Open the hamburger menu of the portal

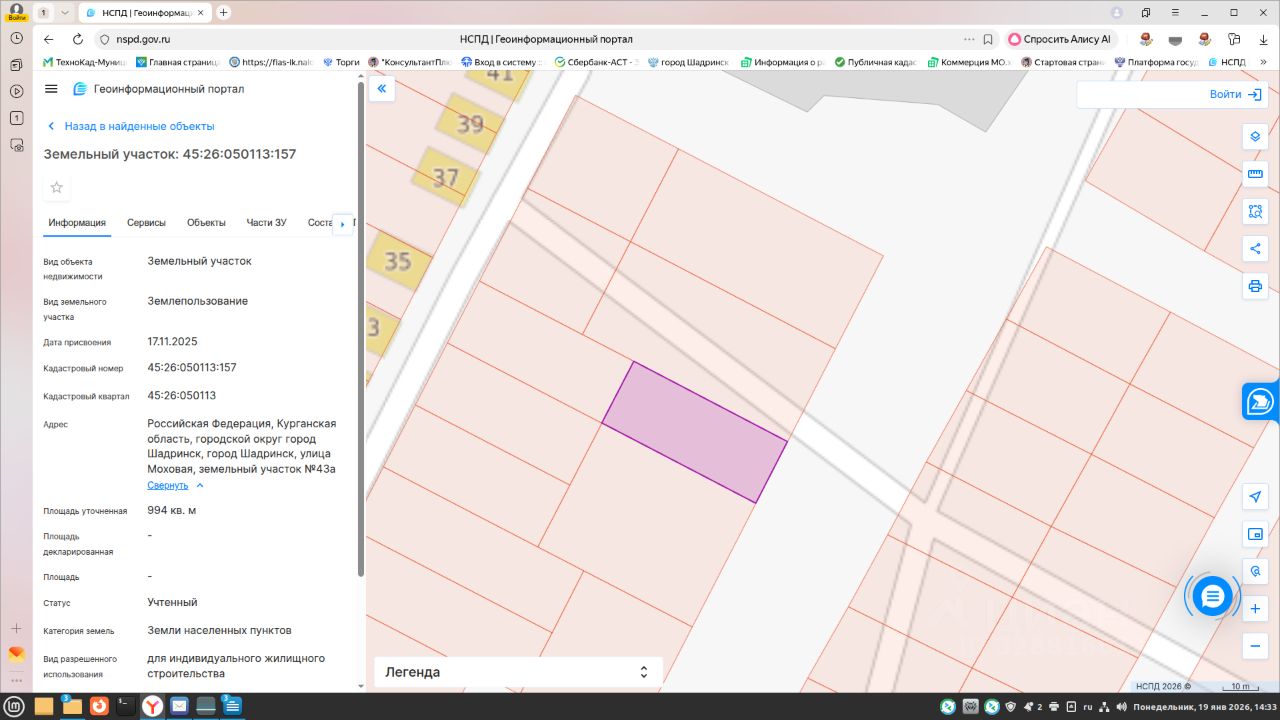[52, 89]
